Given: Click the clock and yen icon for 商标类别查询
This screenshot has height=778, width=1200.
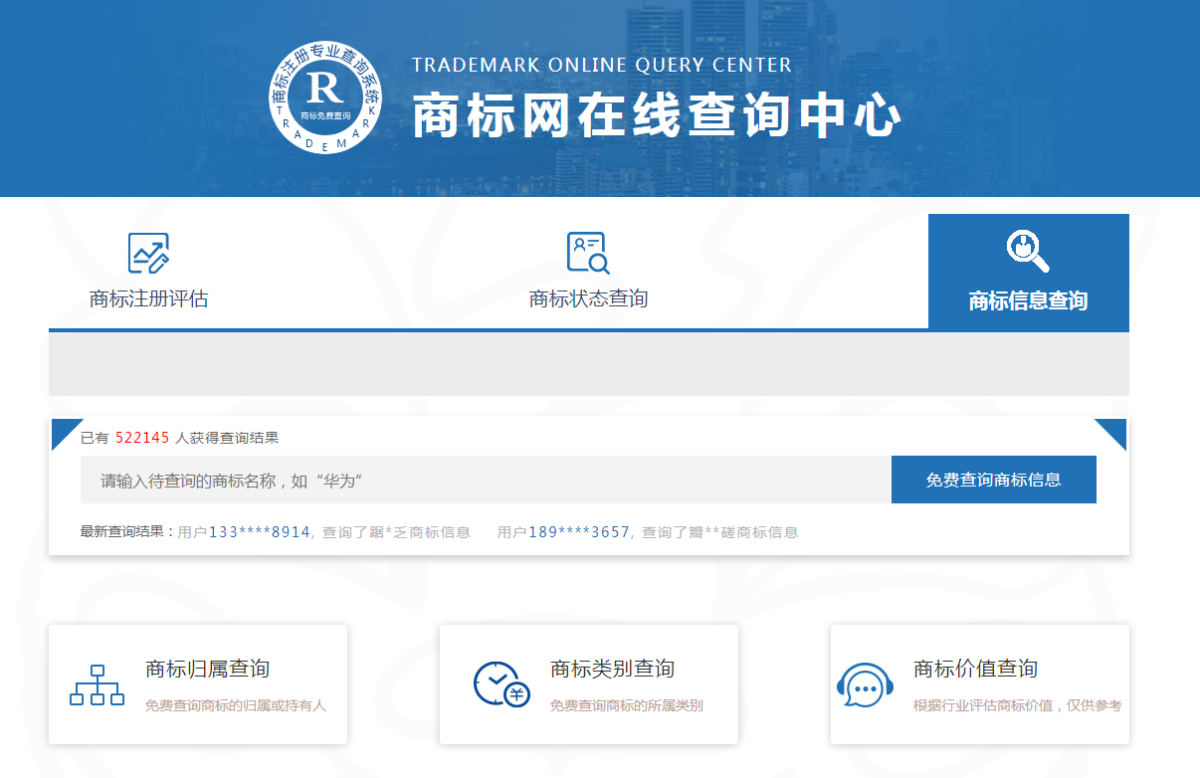Looking at the screenshot, I should click(501, 685).
